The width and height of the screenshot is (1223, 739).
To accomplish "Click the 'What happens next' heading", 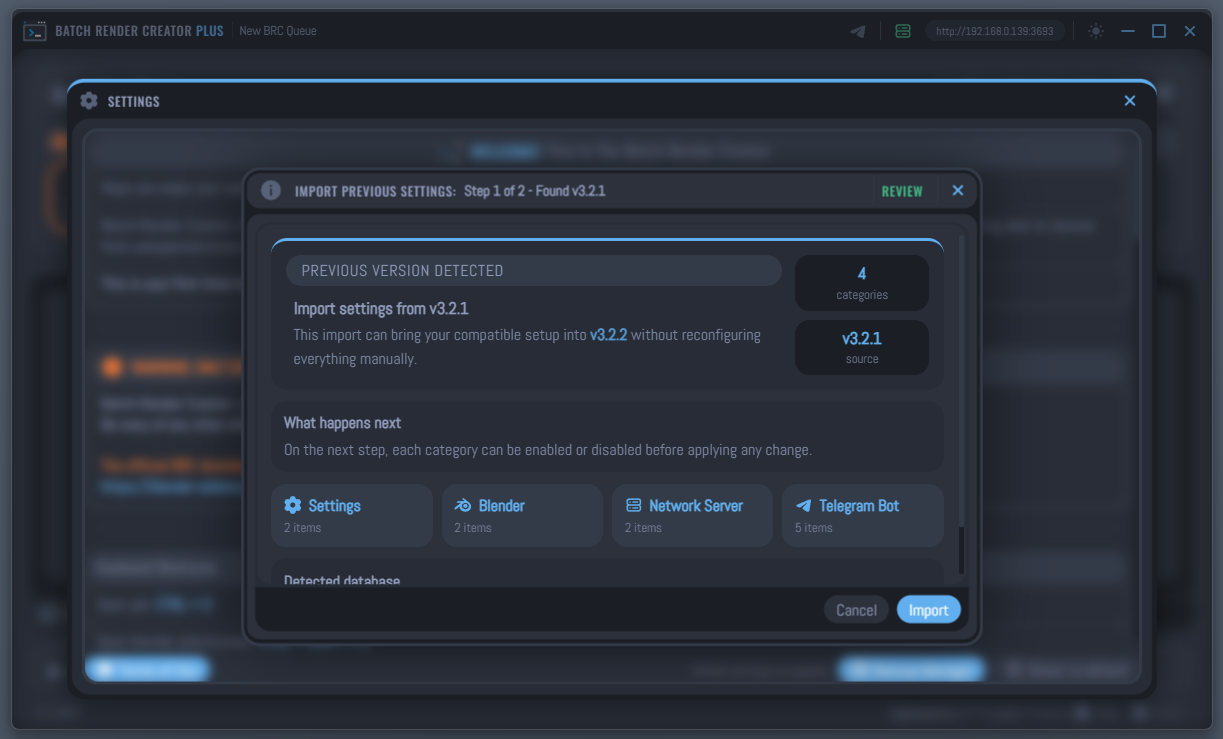I will pyautogui.click(x=342, y=423).
